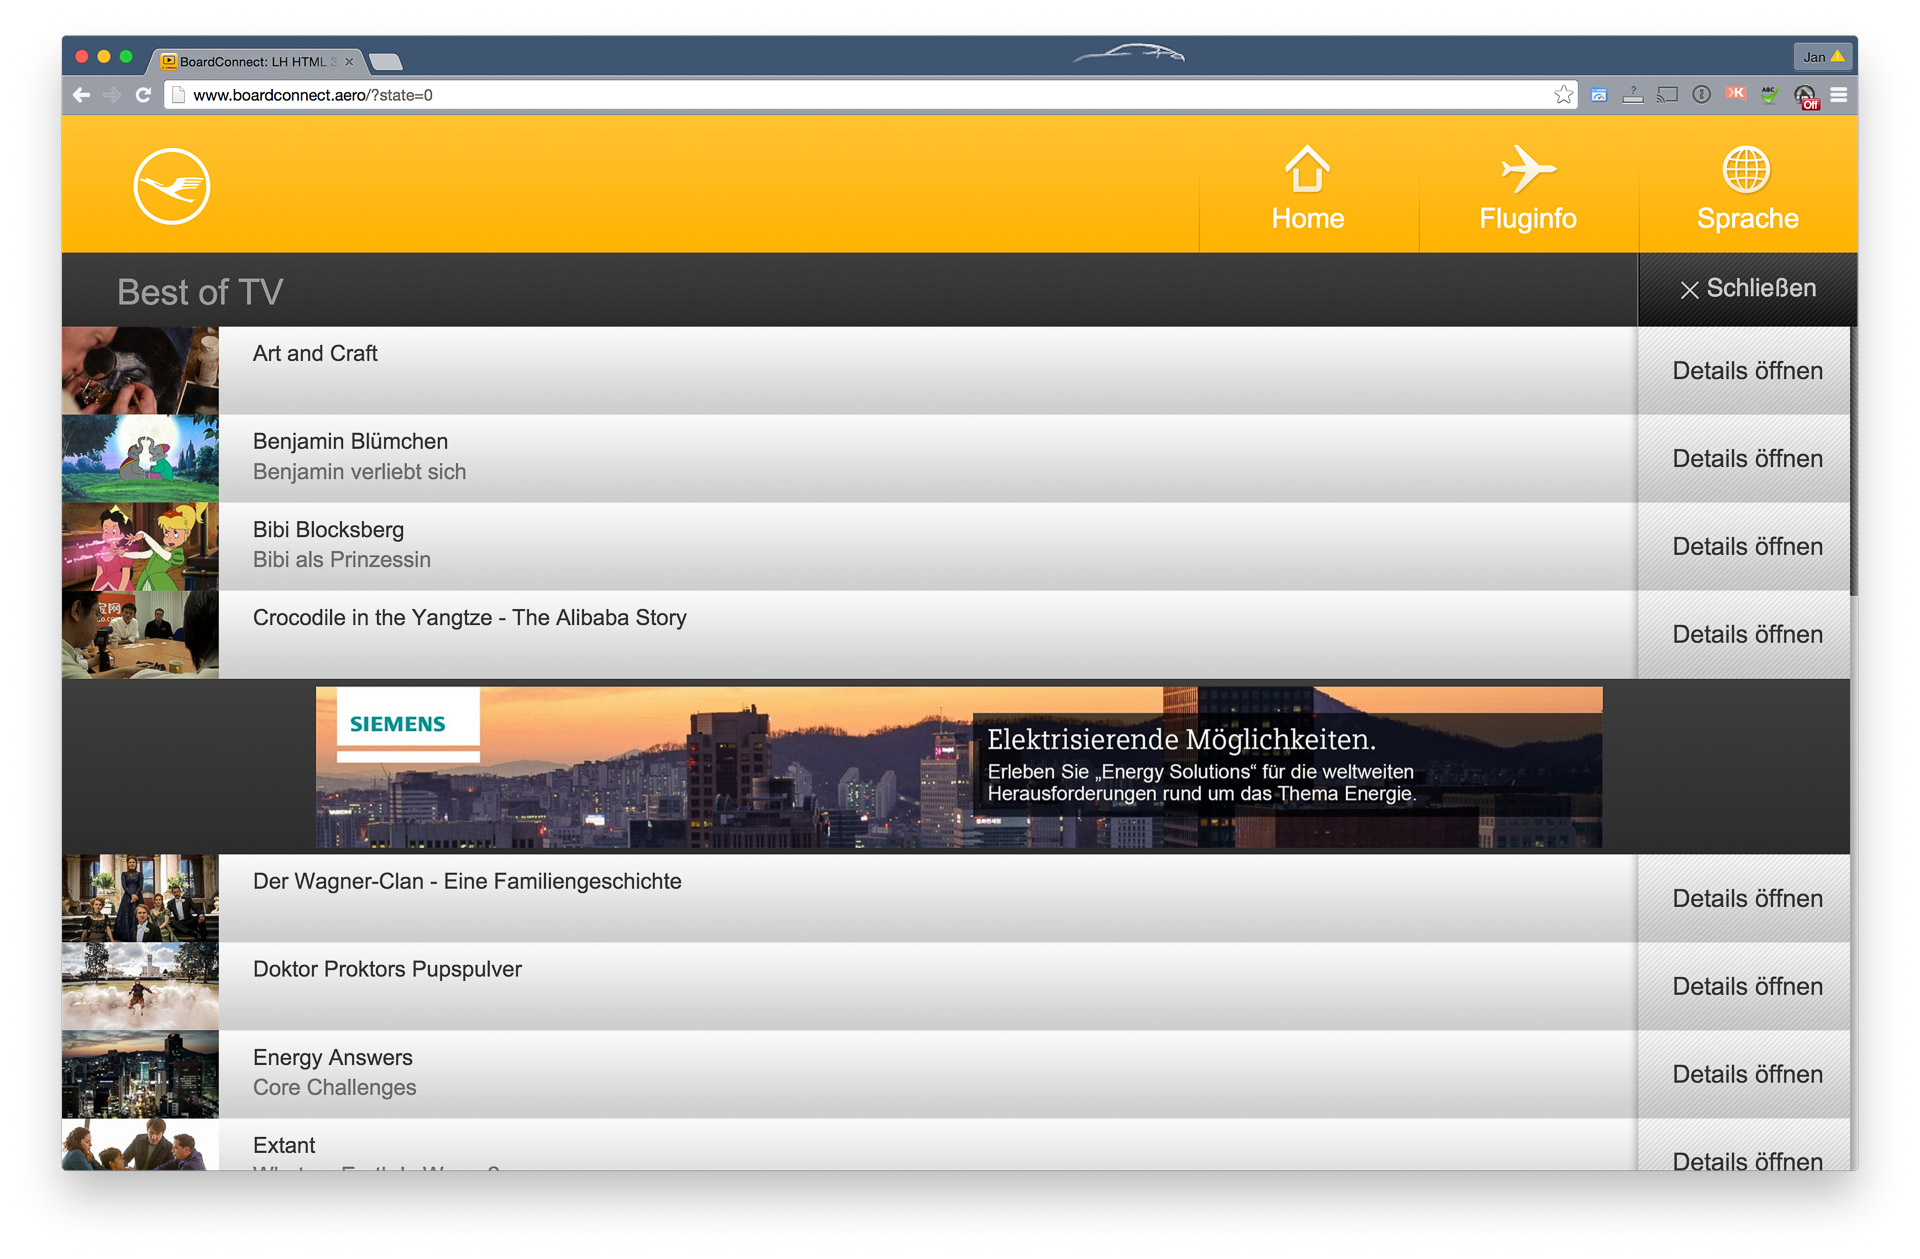
Task: Open details for Bibi Blocksberg
Action: [1745, 547]
